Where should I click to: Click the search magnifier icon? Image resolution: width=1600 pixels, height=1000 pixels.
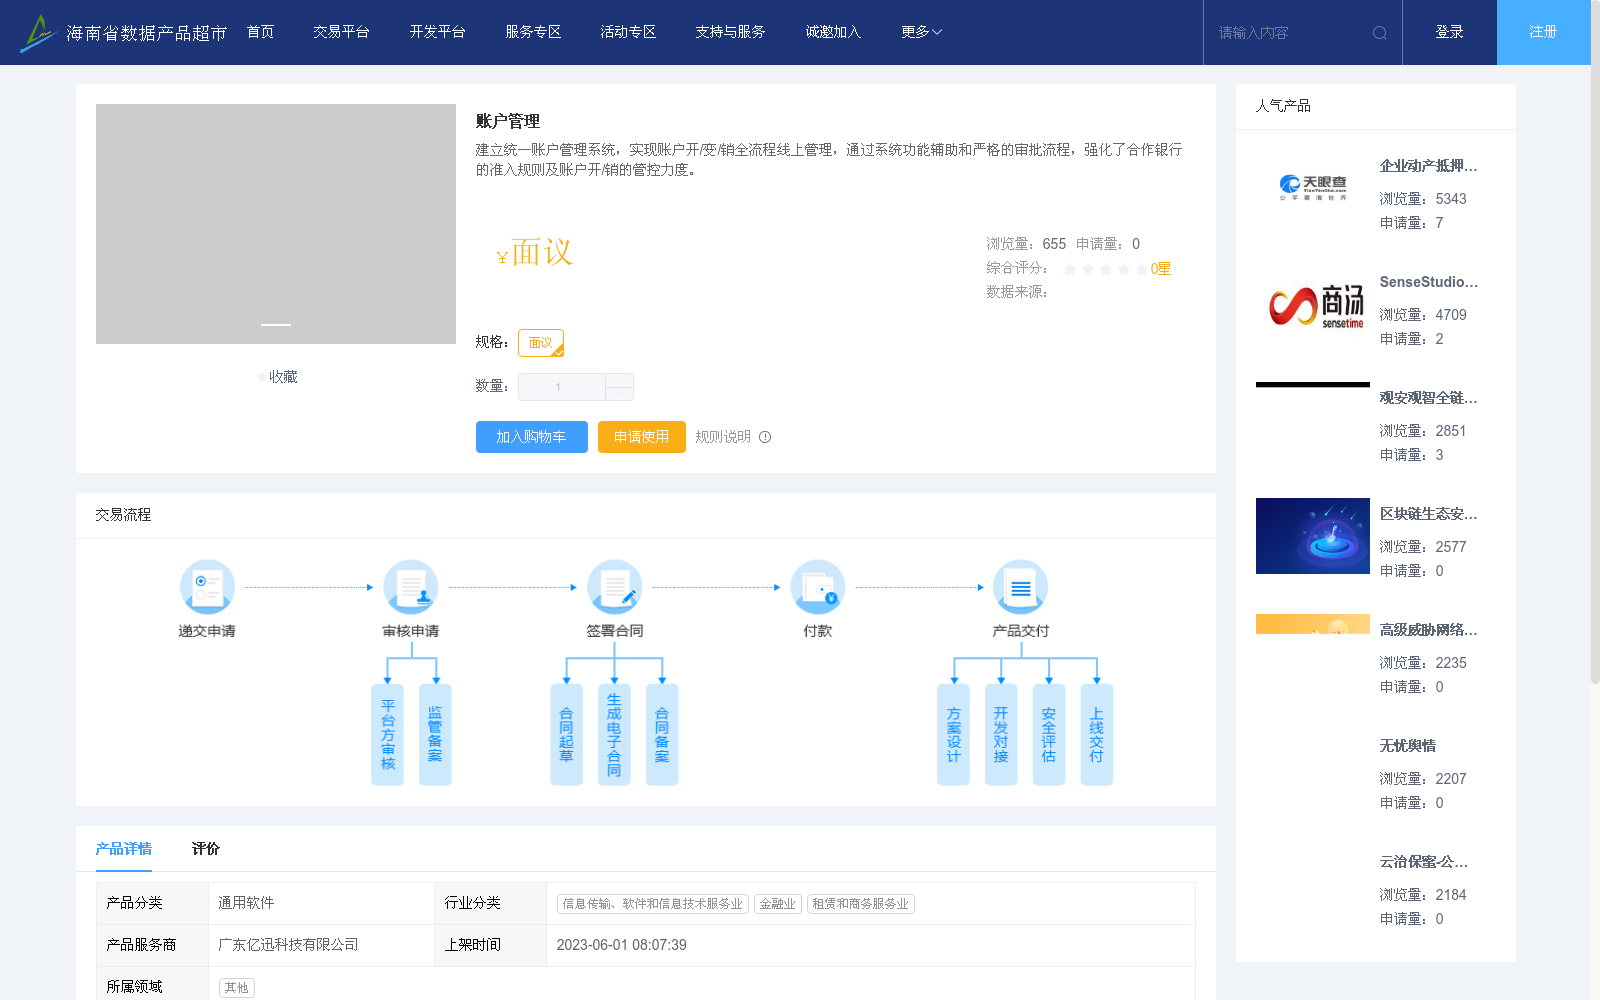[x=1380, y=33]
